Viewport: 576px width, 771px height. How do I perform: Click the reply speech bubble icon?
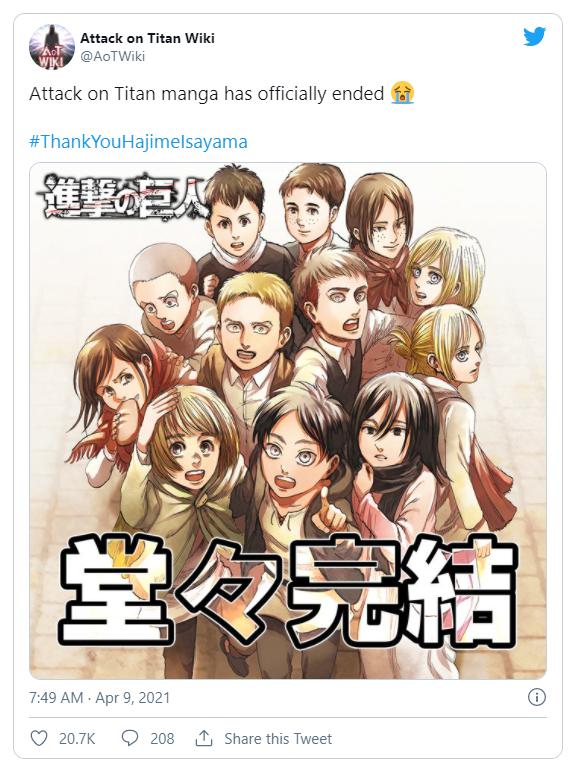pos(130,738)
